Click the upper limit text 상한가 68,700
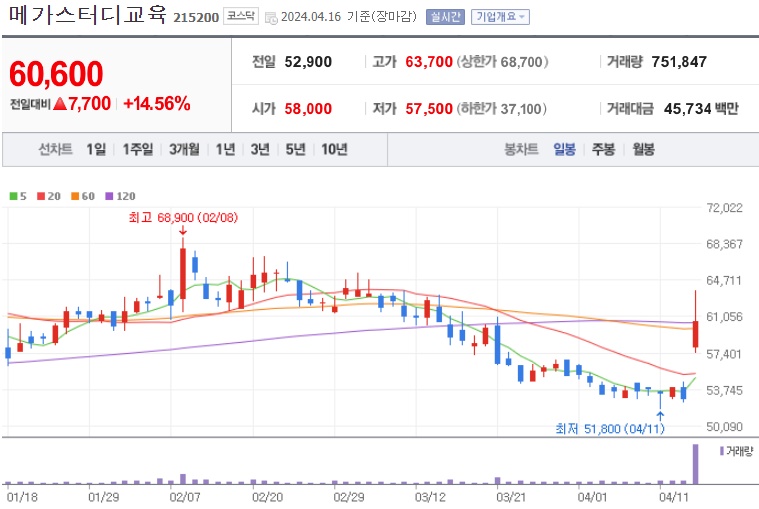Viewport: 759px width, 509px height. point(503,62)
